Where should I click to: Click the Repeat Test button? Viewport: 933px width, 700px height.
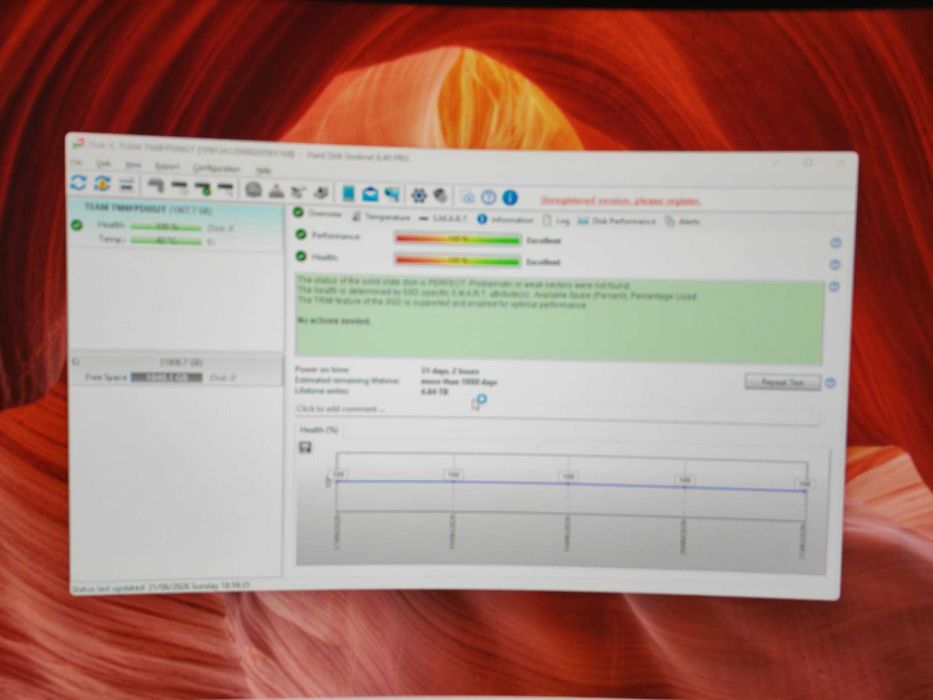782,382
